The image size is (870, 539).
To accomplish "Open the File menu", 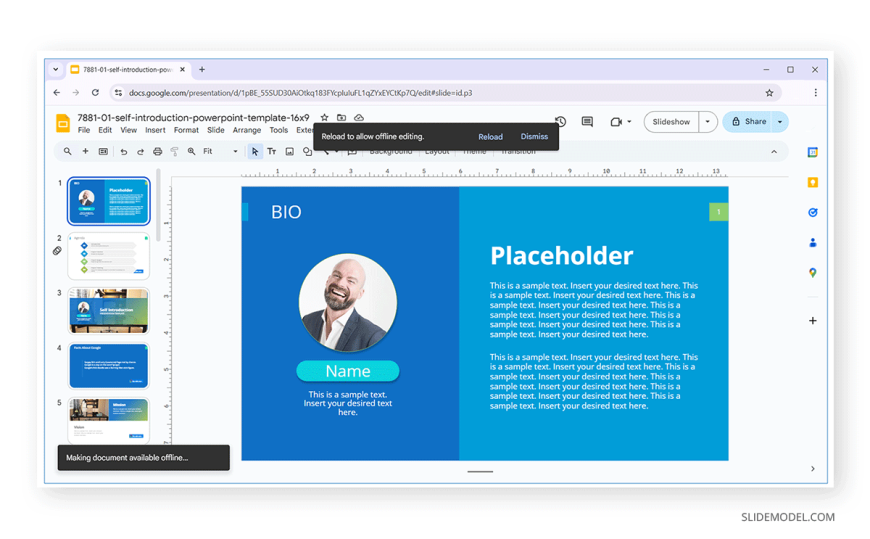I will (x=84, y=130).
